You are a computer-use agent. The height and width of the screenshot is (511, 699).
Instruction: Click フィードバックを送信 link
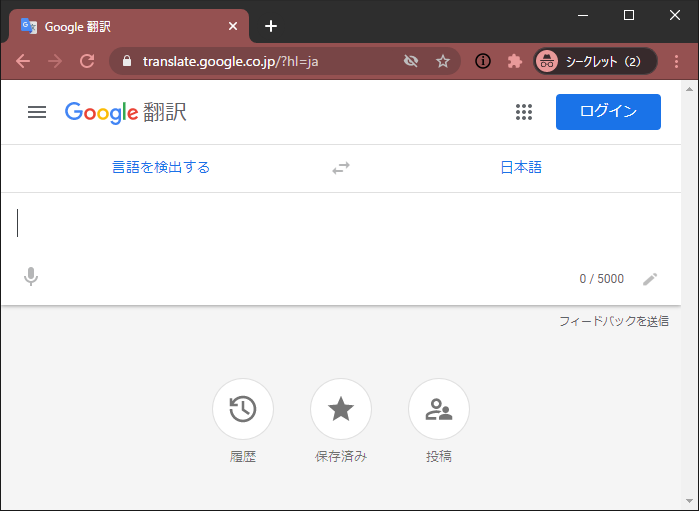click(613, 321)
